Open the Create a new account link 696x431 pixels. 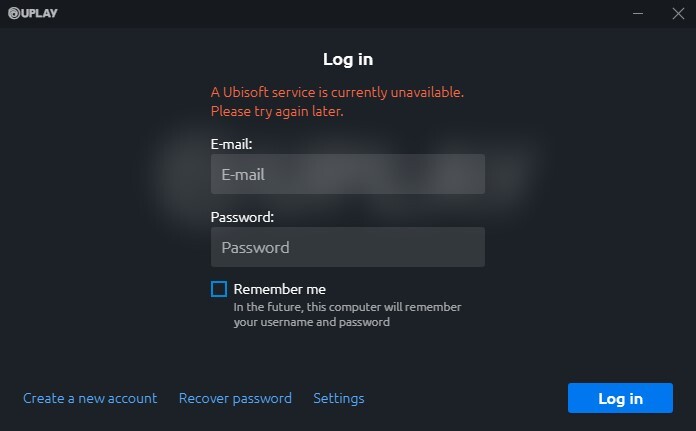(90, 398)
